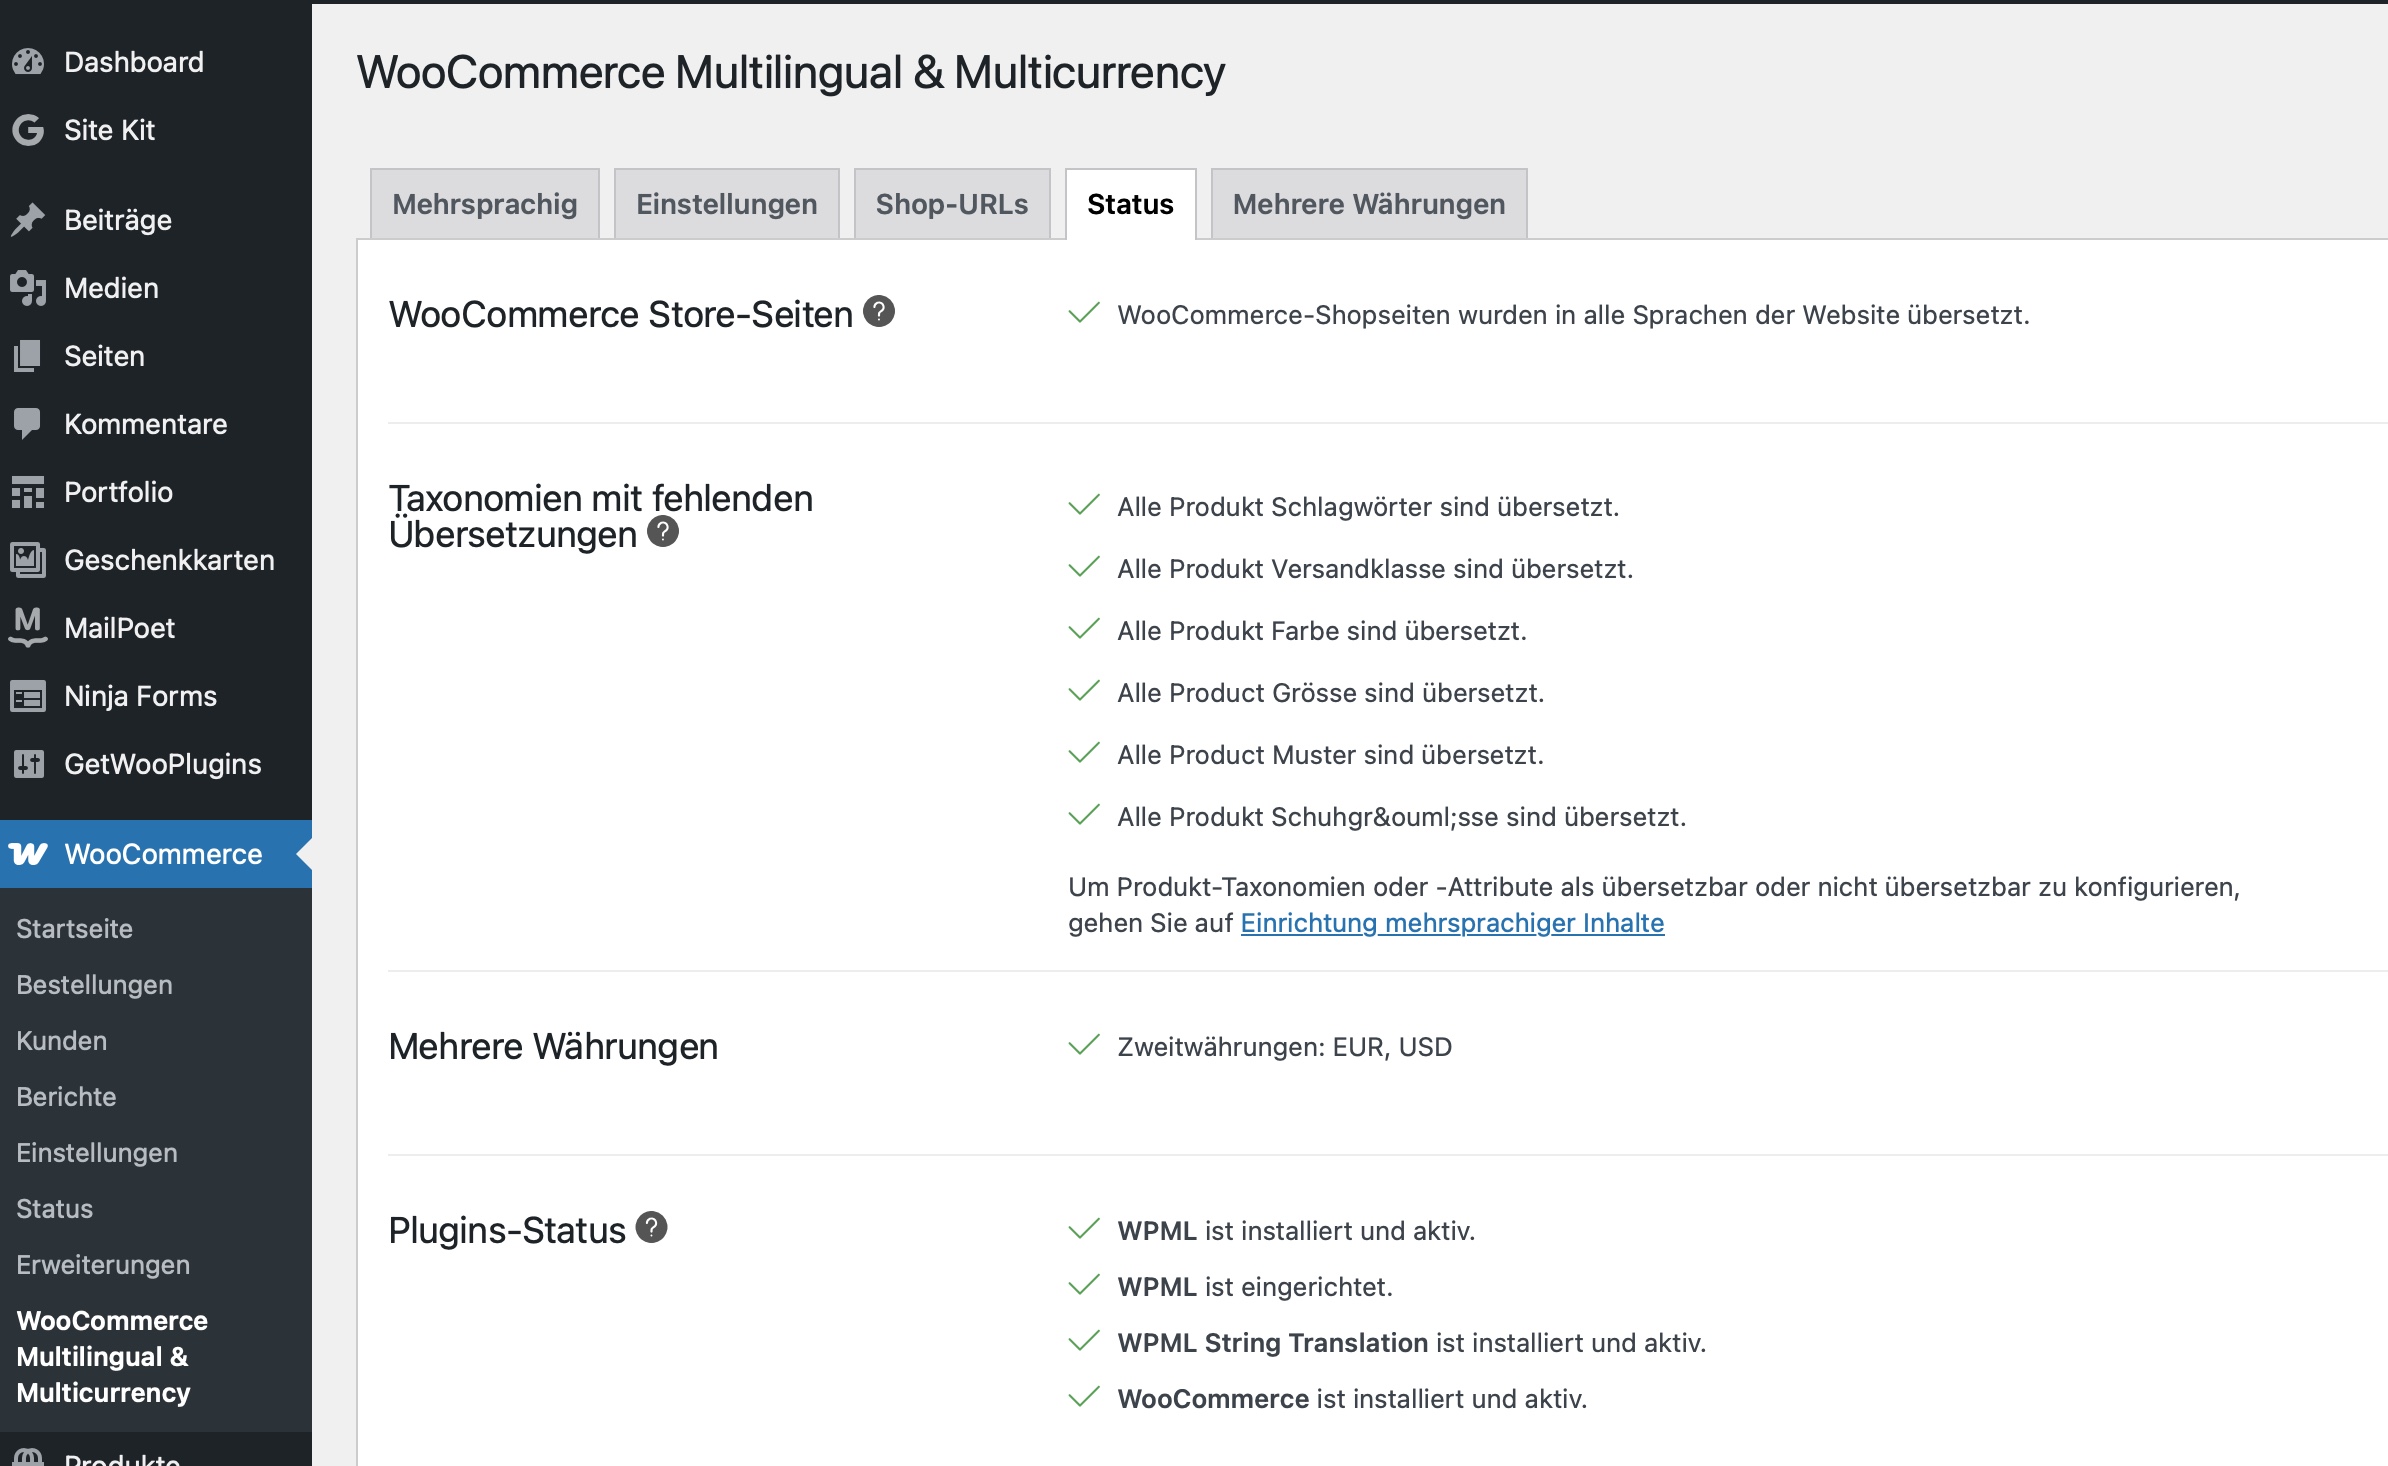Viewport: 2388px width, 1466px height.
Task: Click the Mehrere Währungen section heading
Action: click(553, 1047)
